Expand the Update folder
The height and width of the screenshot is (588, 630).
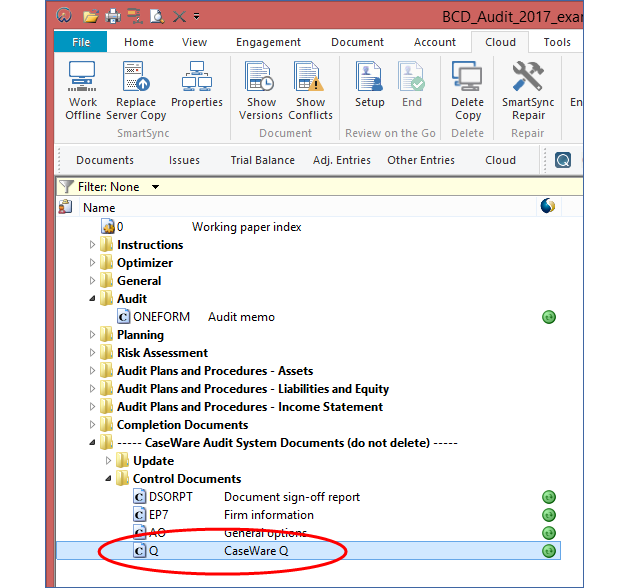[109, 461]
